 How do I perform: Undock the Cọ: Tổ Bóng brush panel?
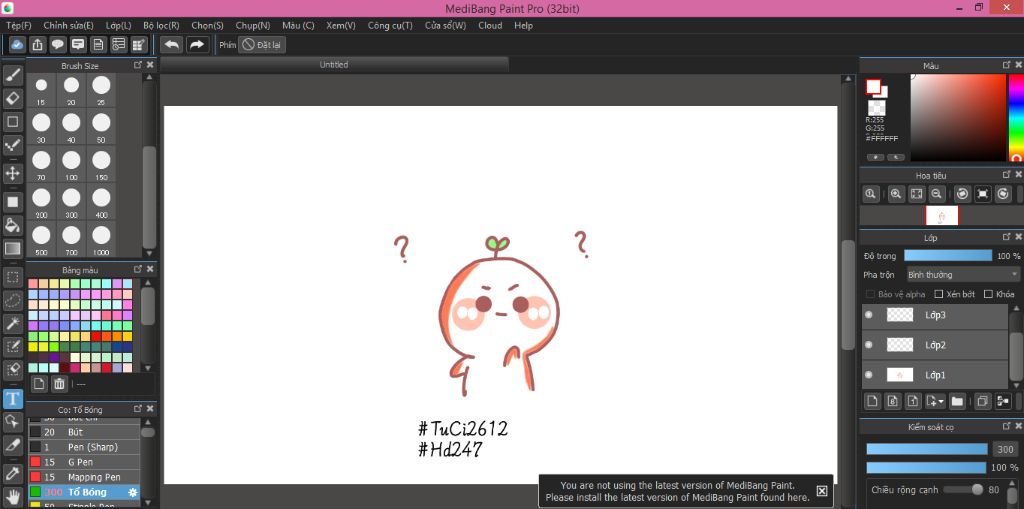click(138, 408)
